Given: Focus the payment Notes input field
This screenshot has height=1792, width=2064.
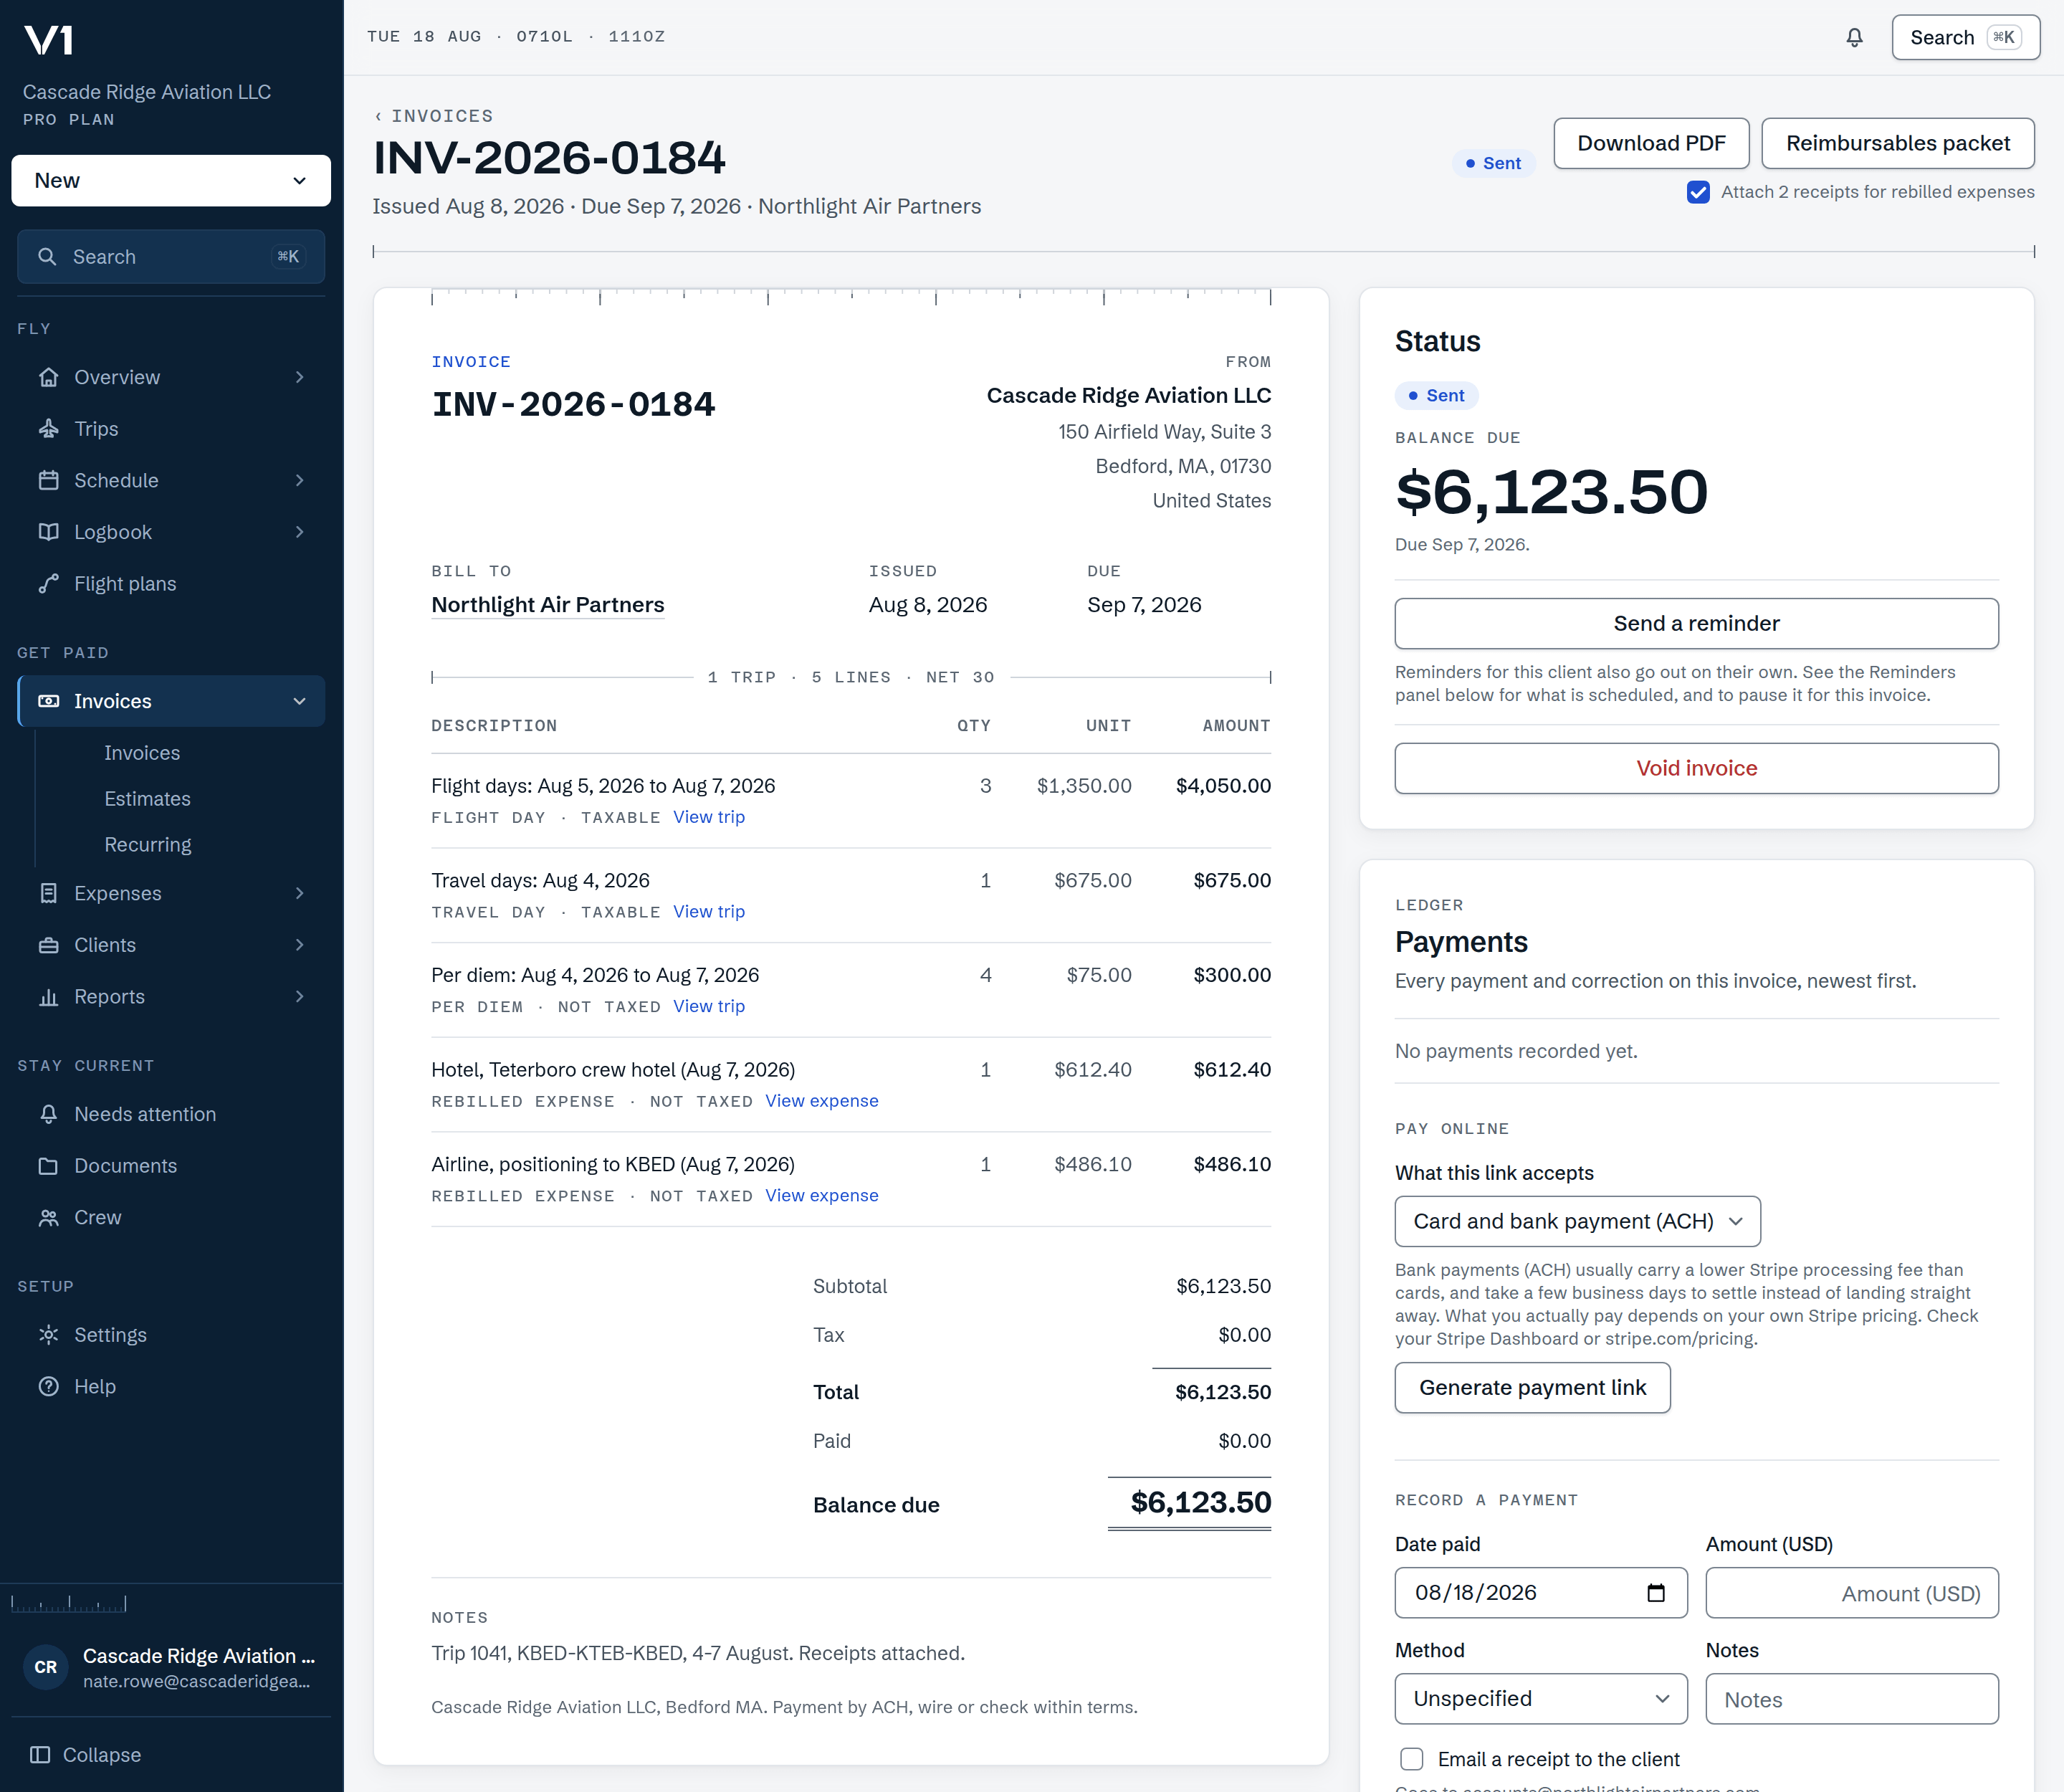Looking at the screenshot, I should (1852, 1699).
